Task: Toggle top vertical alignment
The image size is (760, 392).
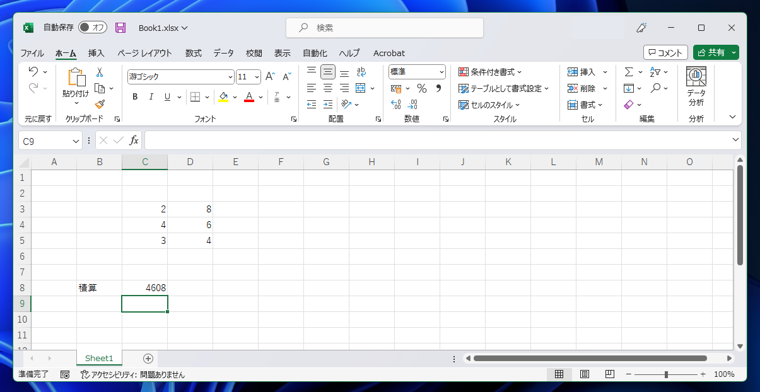Action: pos(312,72)
